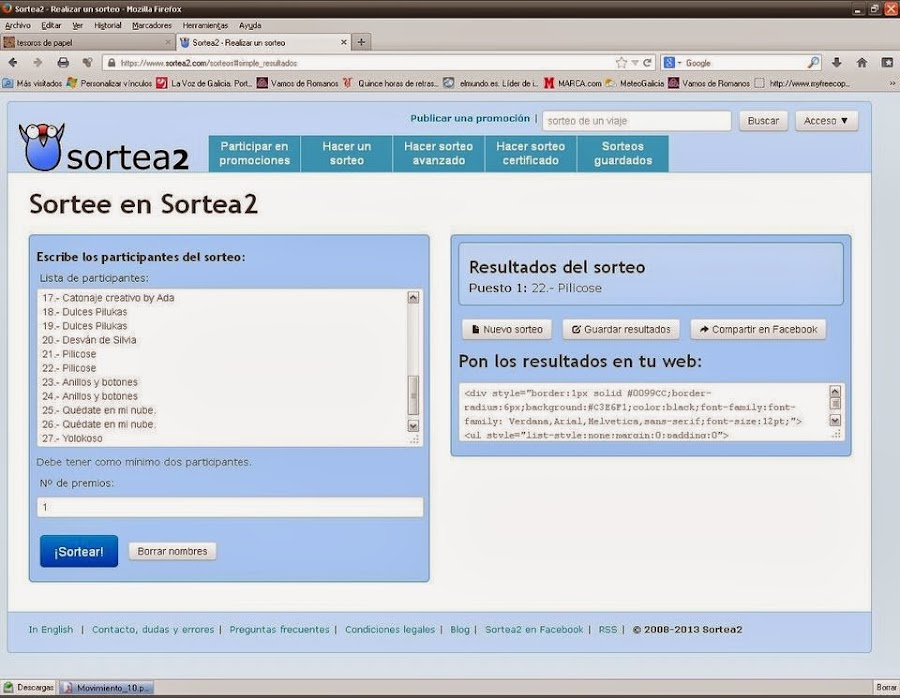Open the Marcadores menu

pos(152,25)
